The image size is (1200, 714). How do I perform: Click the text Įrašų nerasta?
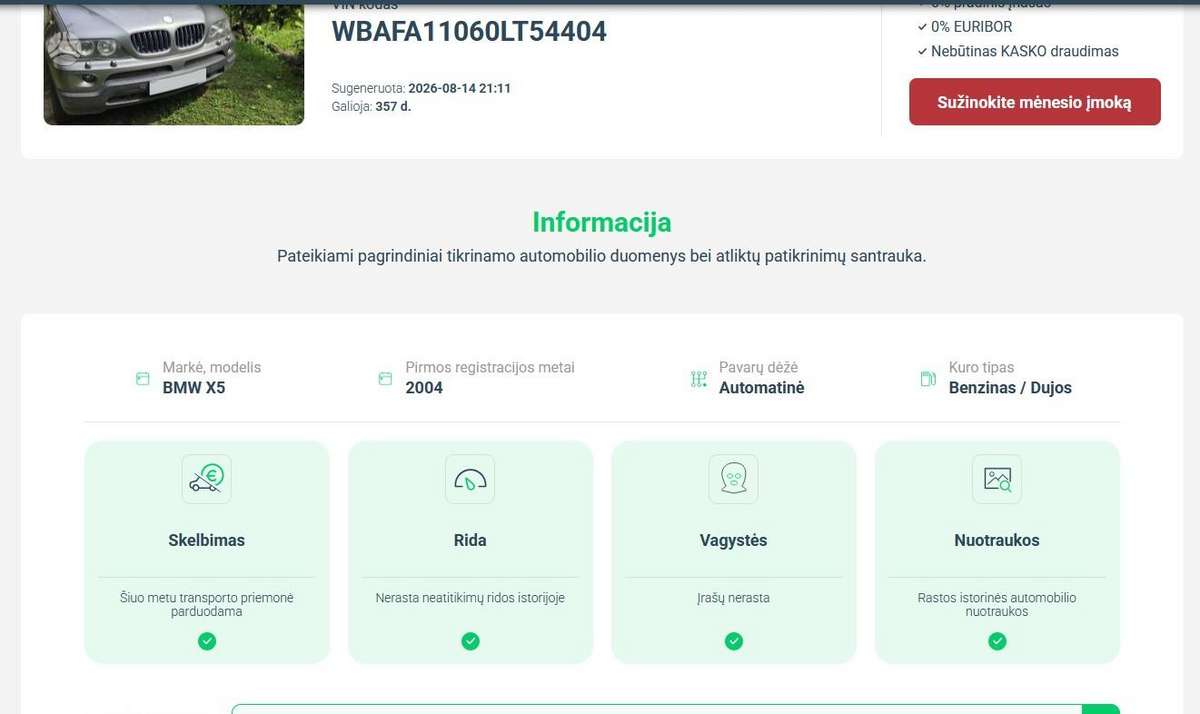[734, 598]
